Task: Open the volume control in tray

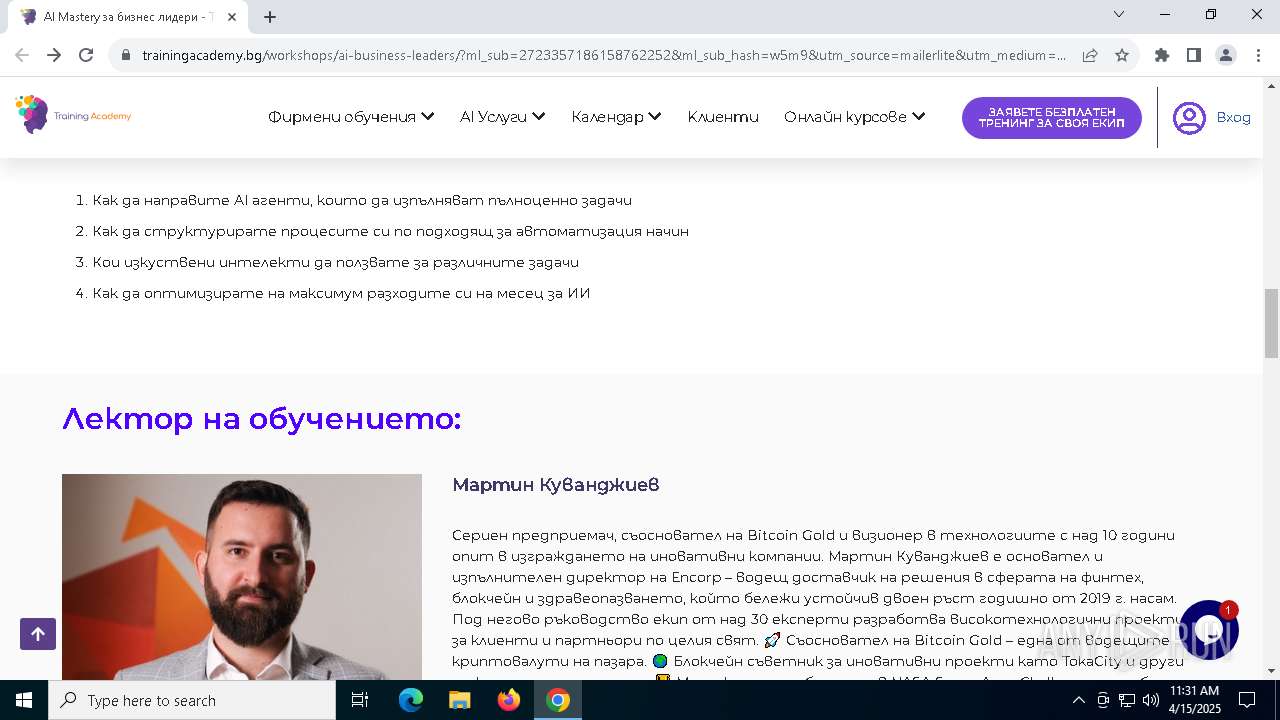Action: 1151,700
